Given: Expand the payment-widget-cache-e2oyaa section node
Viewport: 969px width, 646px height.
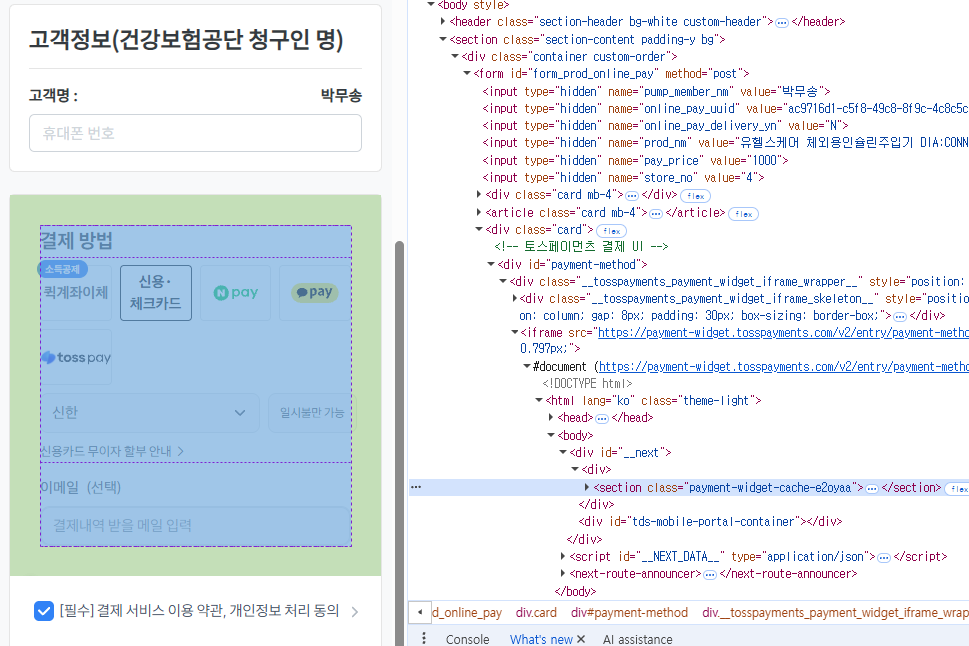Looking at the screenshot, I should (586, 487).
